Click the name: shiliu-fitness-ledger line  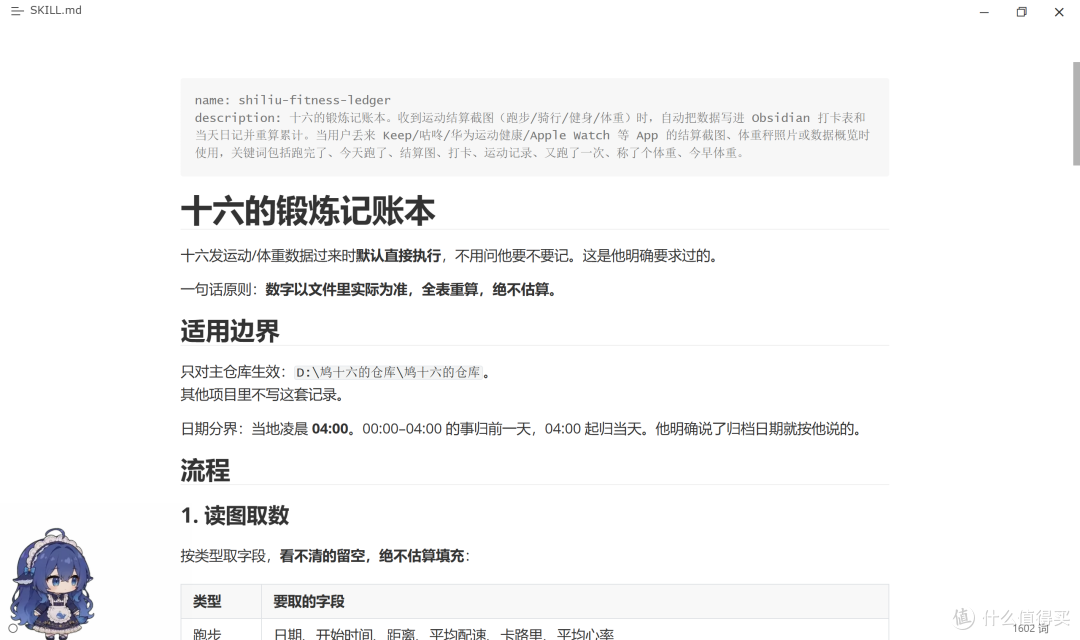click(x=292, y=100)
